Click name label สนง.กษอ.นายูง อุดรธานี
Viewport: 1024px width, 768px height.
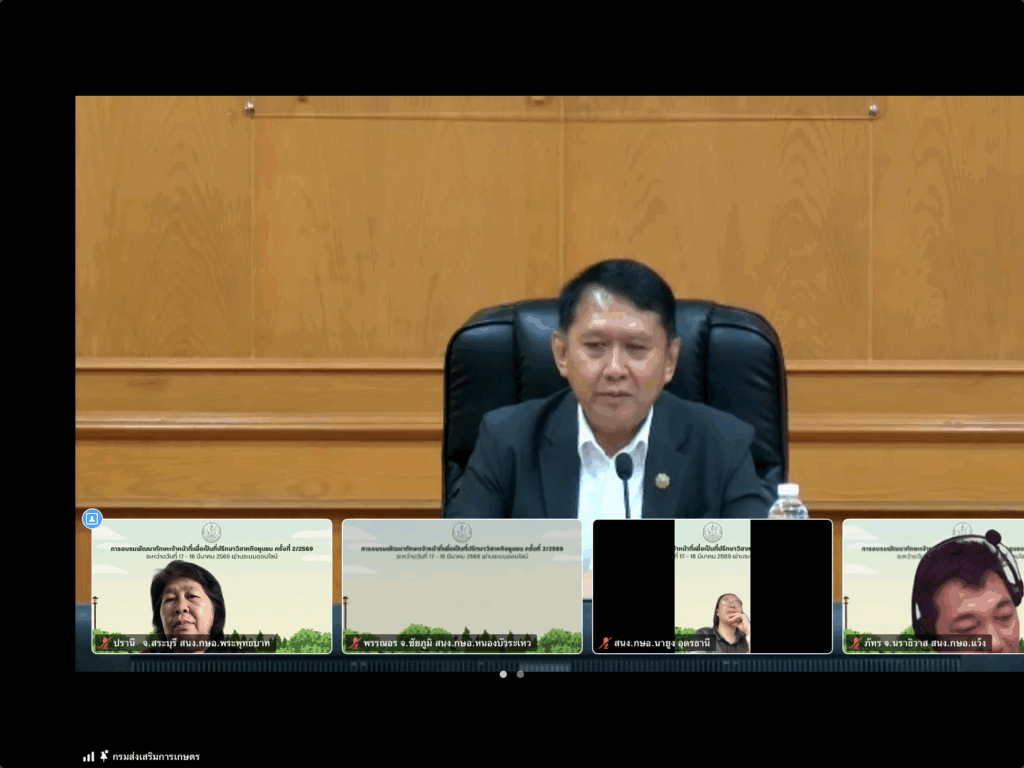coord(664,643)
